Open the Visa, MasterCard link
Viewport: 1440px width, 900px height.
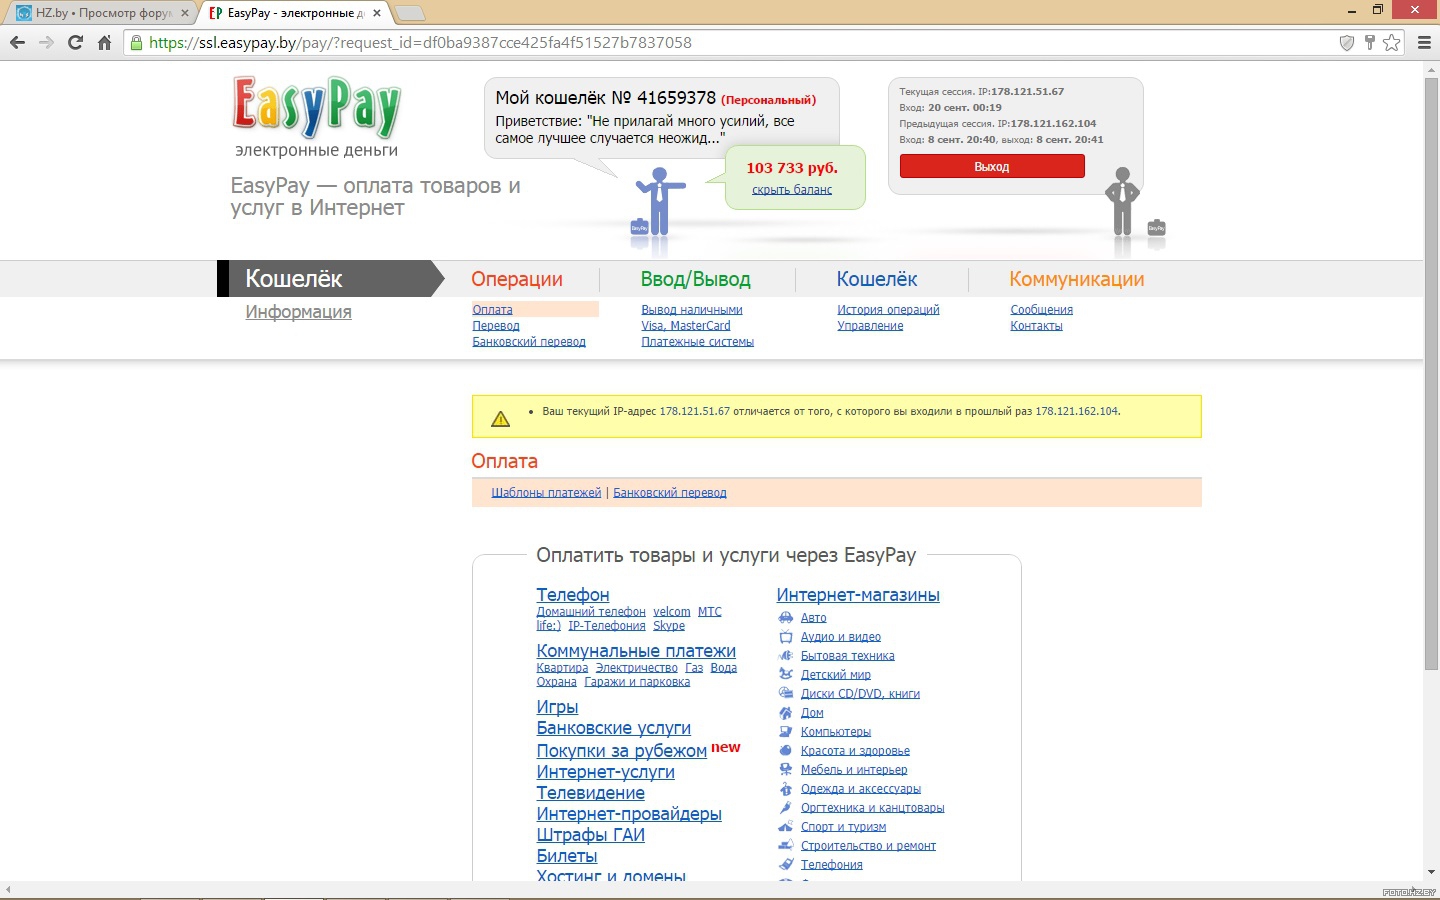click(686, 326)
